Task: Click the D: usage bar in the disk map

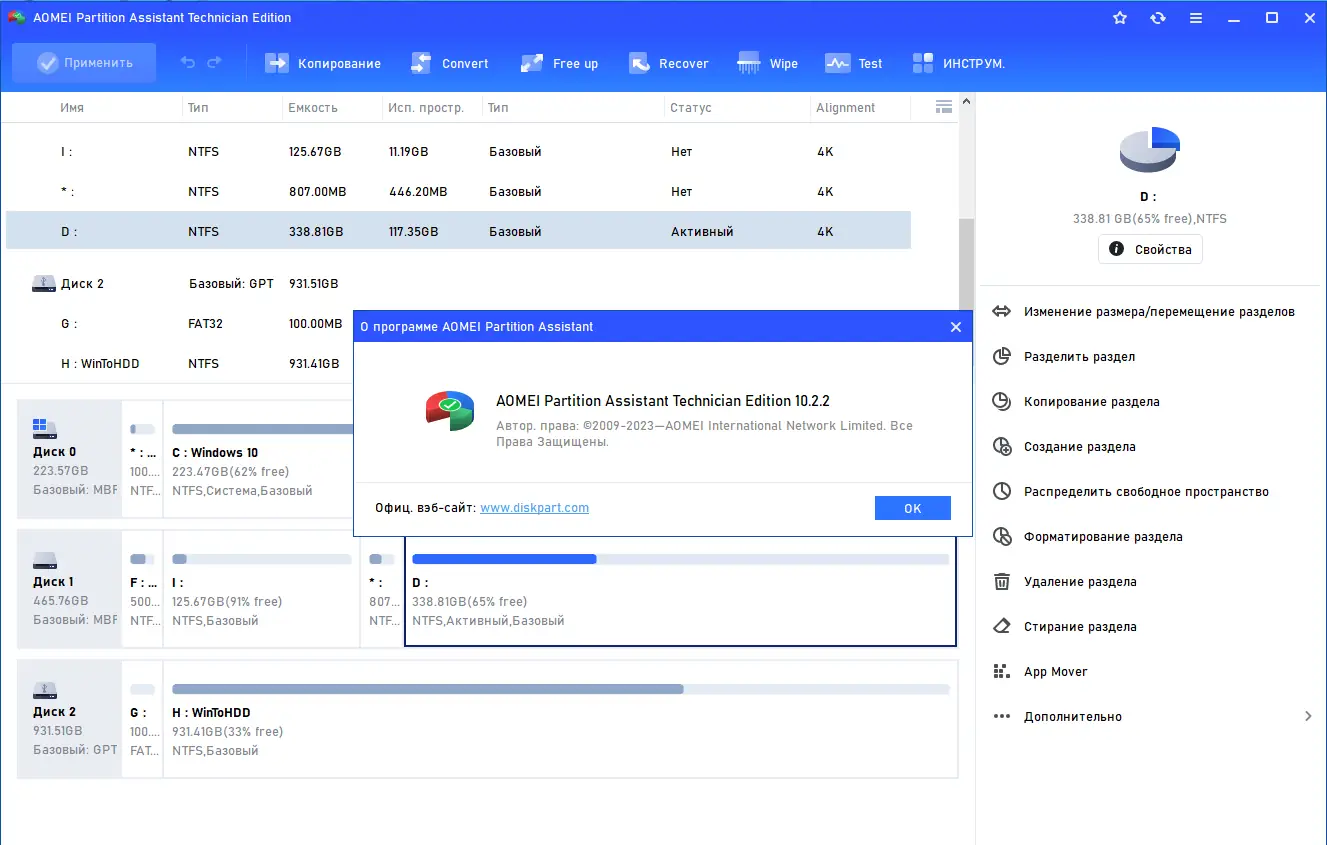Action: [x=680, y=559]
